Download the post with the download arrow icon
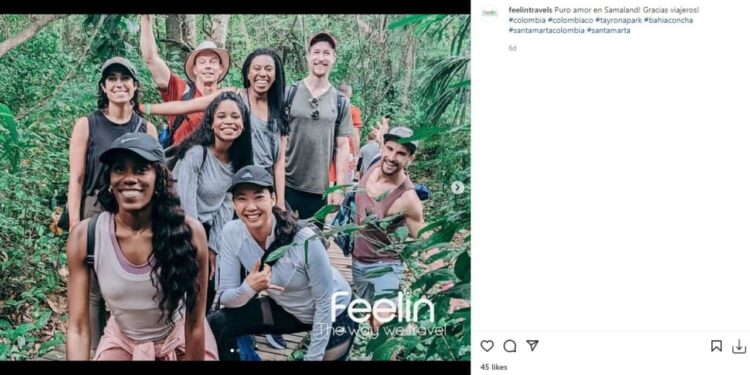This screenshot has width=750, height=375. point(739,346)
